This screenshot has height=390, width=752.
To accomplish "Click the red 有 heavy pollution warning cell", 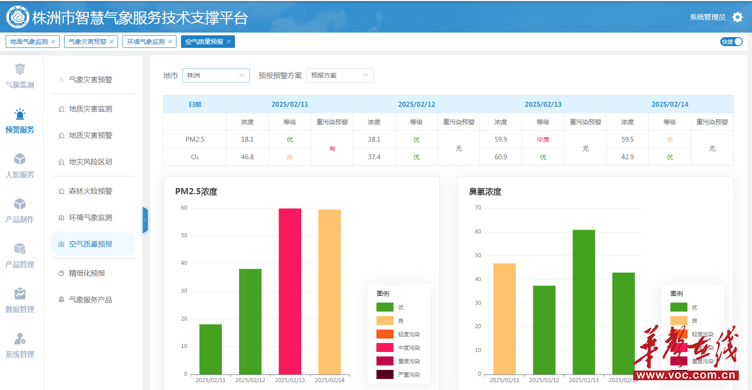I will click(x=332, y=148).
